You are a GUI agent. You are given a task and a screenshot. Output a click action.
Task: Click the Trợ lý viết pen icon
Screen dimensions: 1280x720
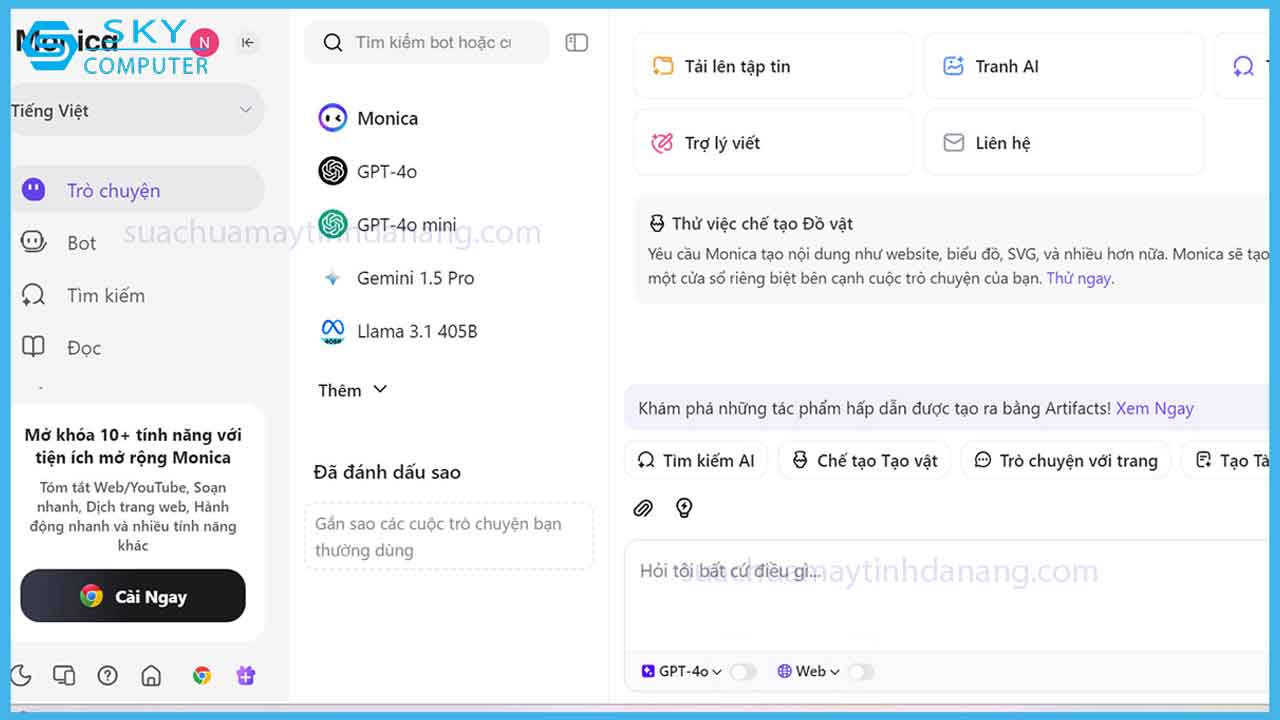coord(662,142)
